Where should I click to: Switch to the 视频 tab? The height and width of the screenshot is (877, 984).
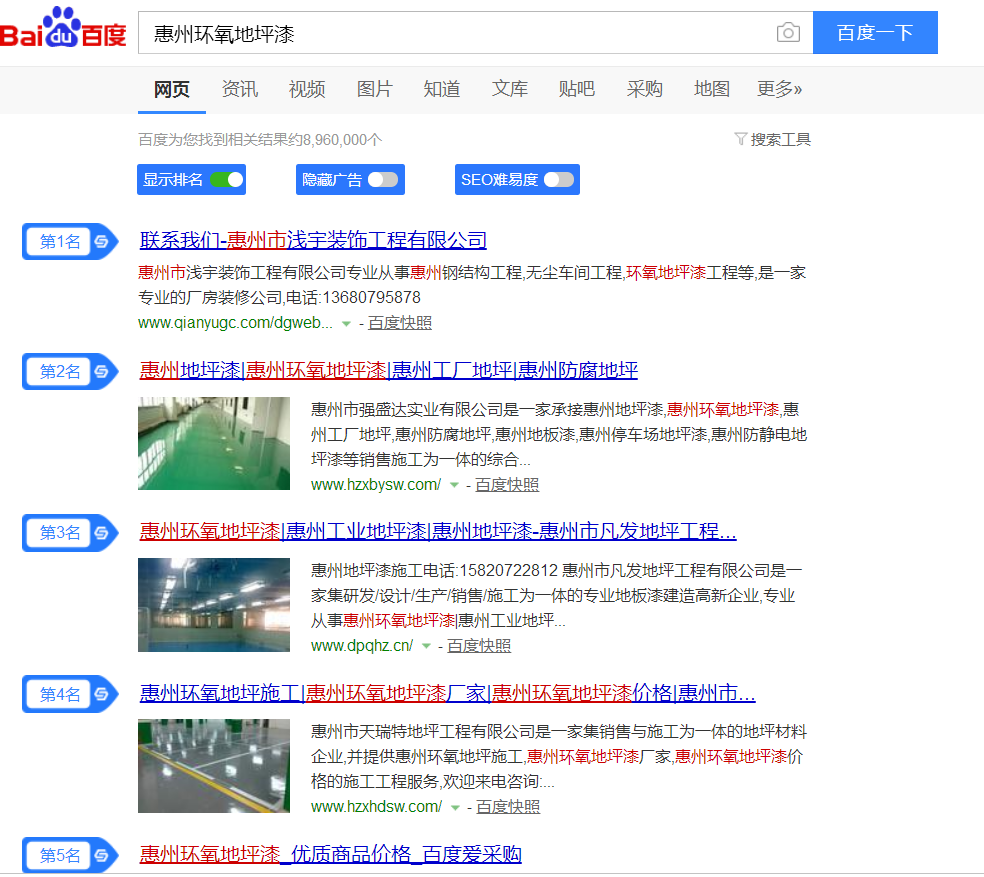coord(307,89)
